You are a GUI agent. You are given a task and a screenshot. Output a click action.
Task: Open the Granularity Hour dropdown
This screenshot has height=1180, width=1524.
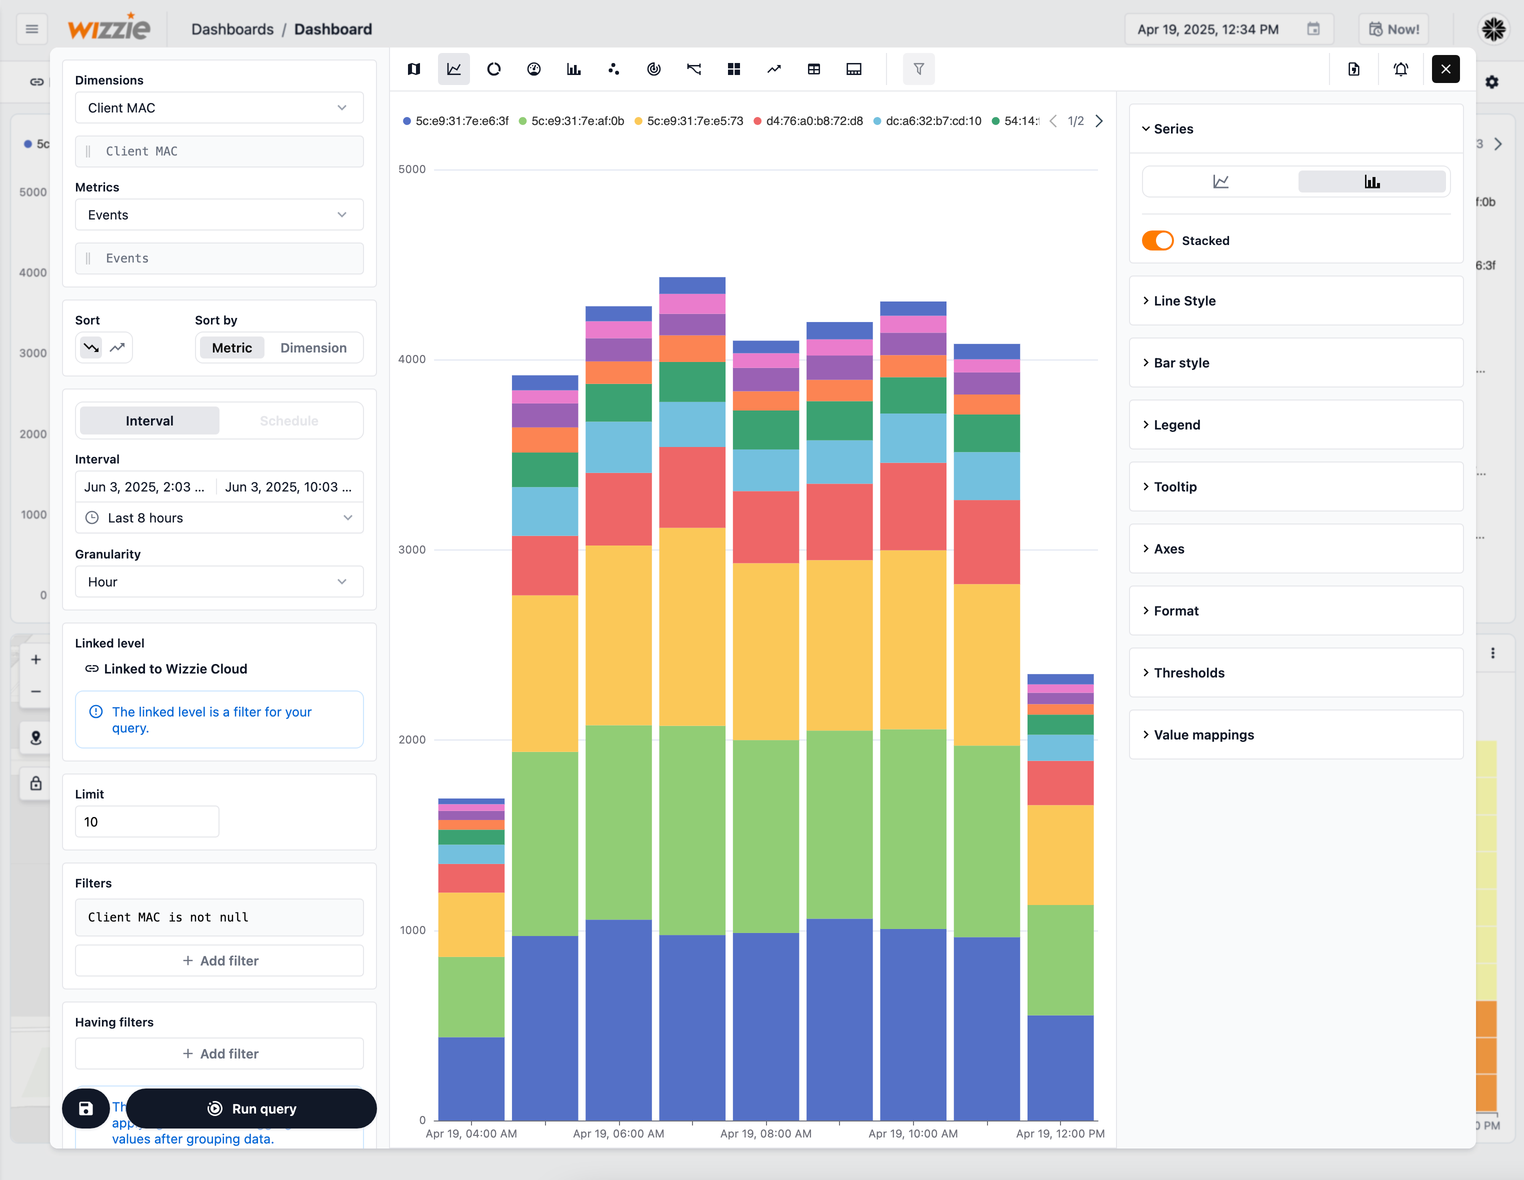(x=219, y=582)
